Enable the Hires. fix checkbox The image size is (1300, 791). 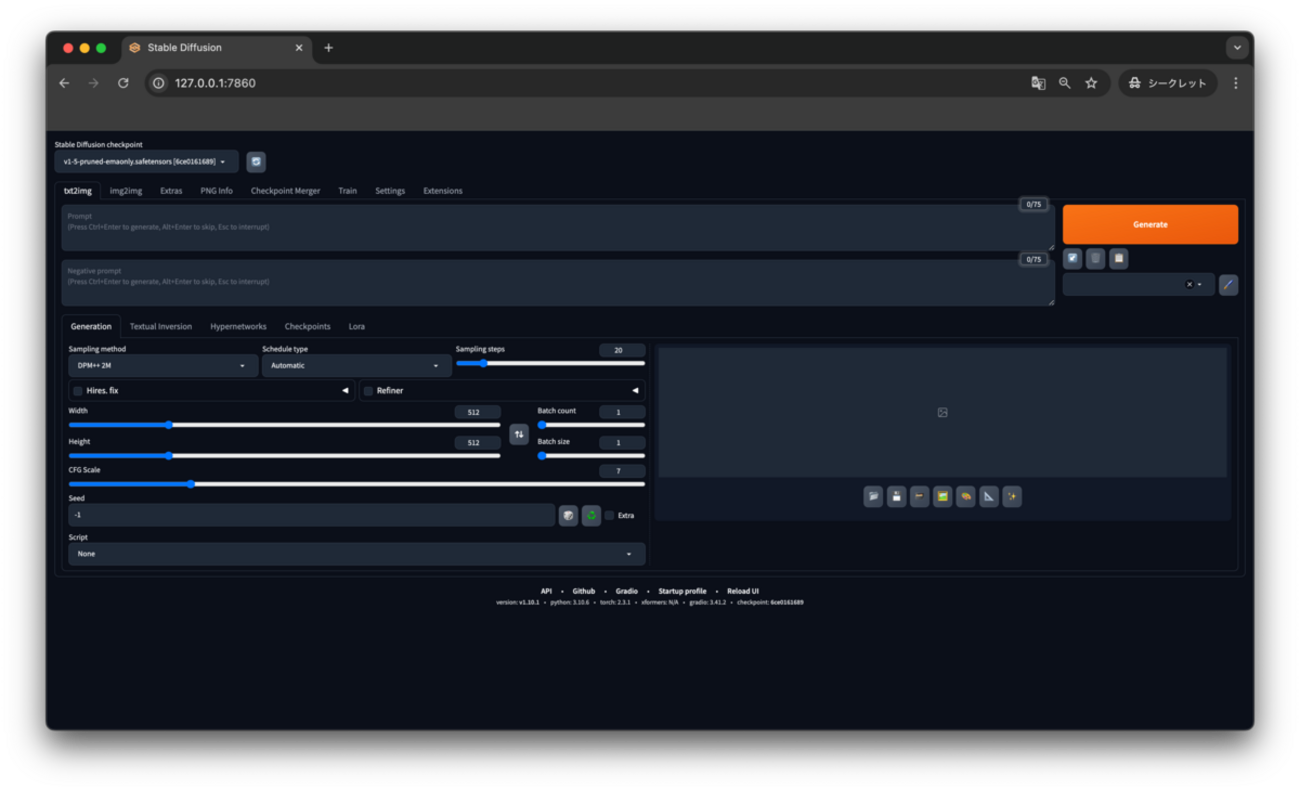(x=78, y=390)
